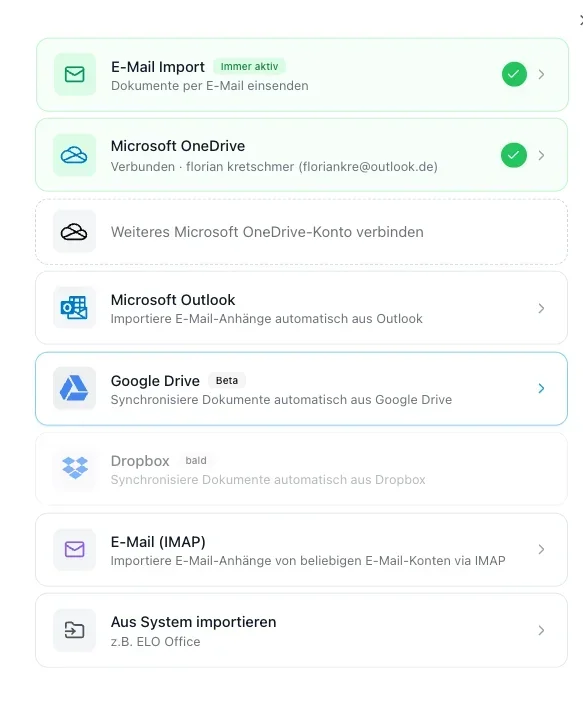Click the Google Drive title text
The image size is (583, 728).
155,381
